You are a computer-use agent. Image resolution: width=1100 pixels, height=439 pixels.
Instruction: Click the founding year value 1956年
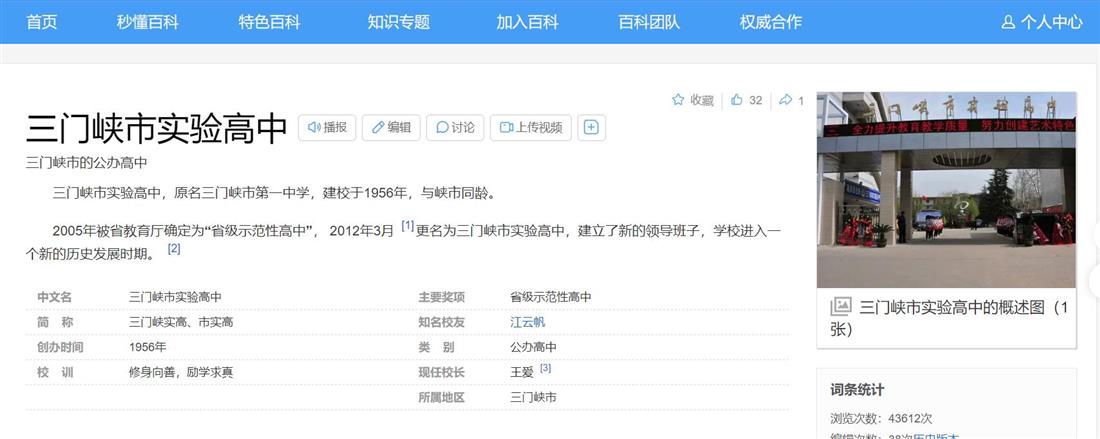[x=148, y=347]
